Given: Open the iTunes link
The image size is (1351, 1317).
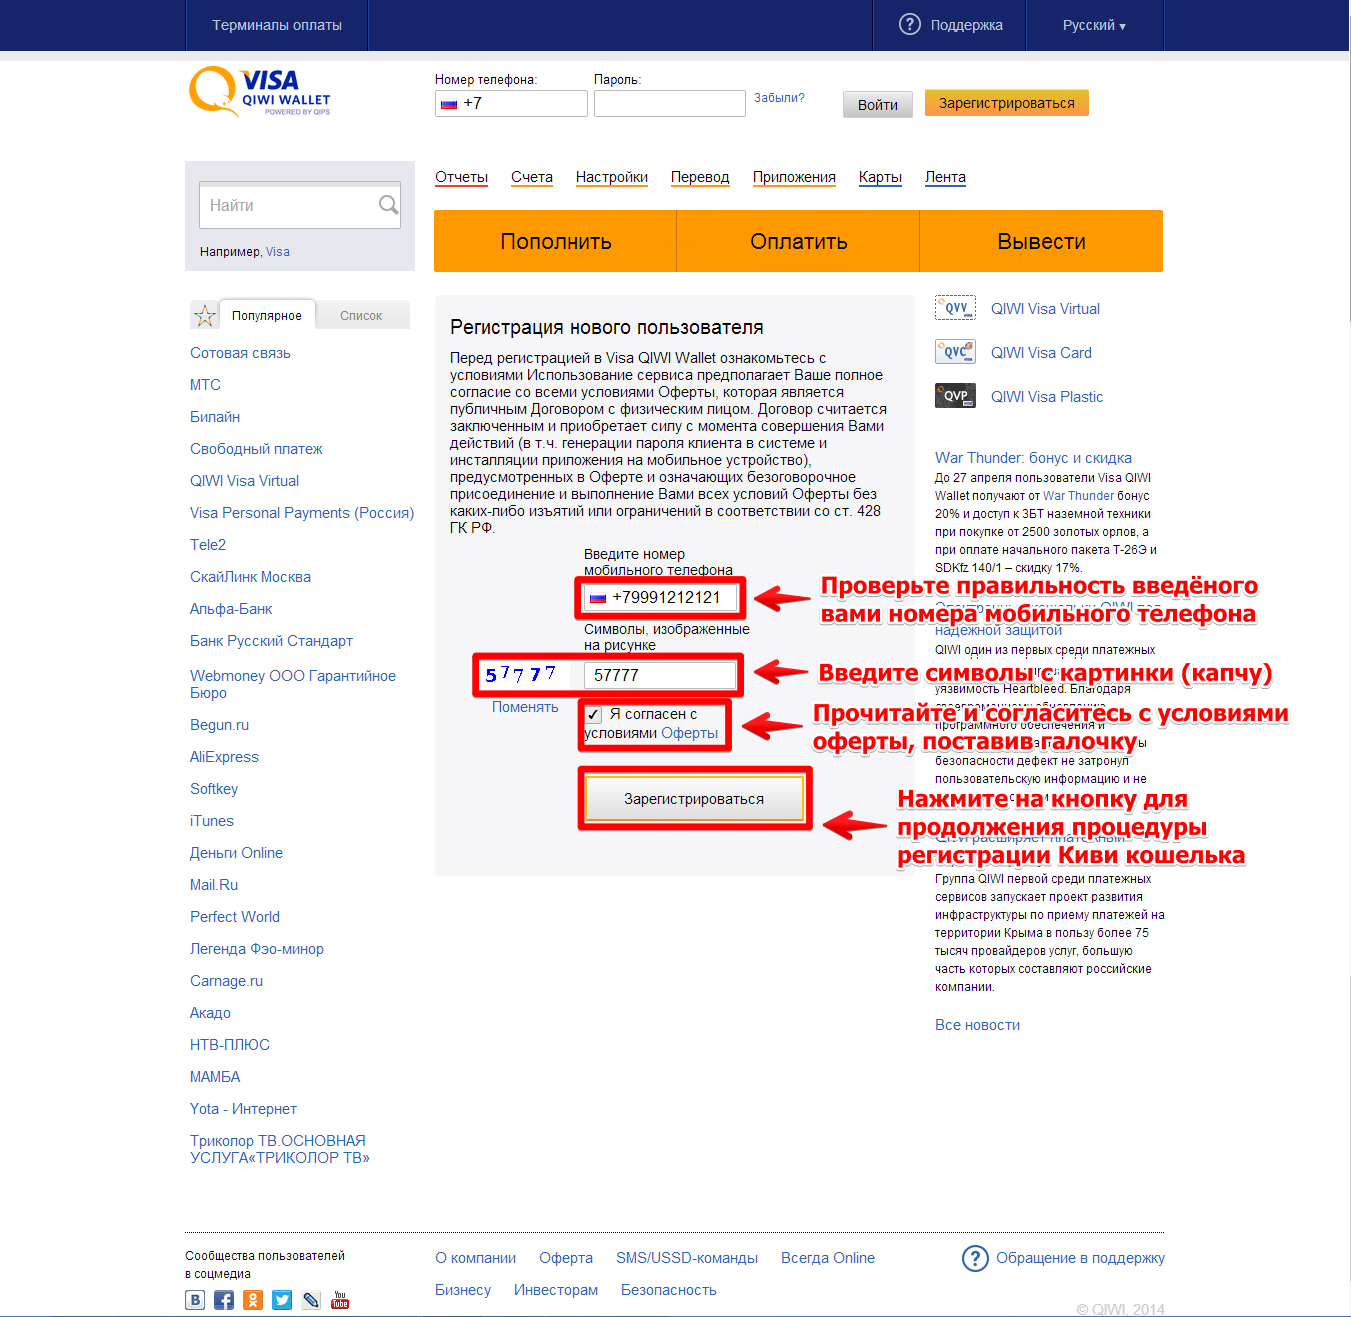Looking at the screenshot, I should click(212, 821).
